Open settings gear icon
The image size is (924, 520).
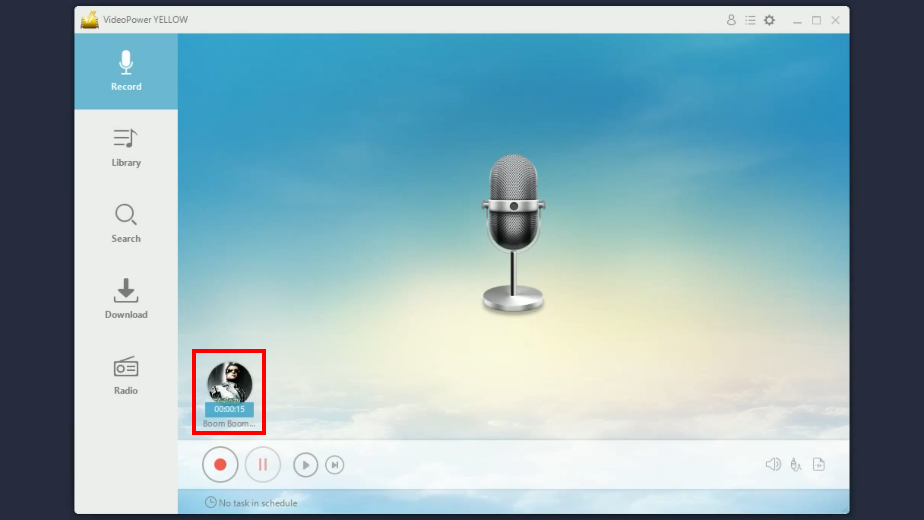770,20
